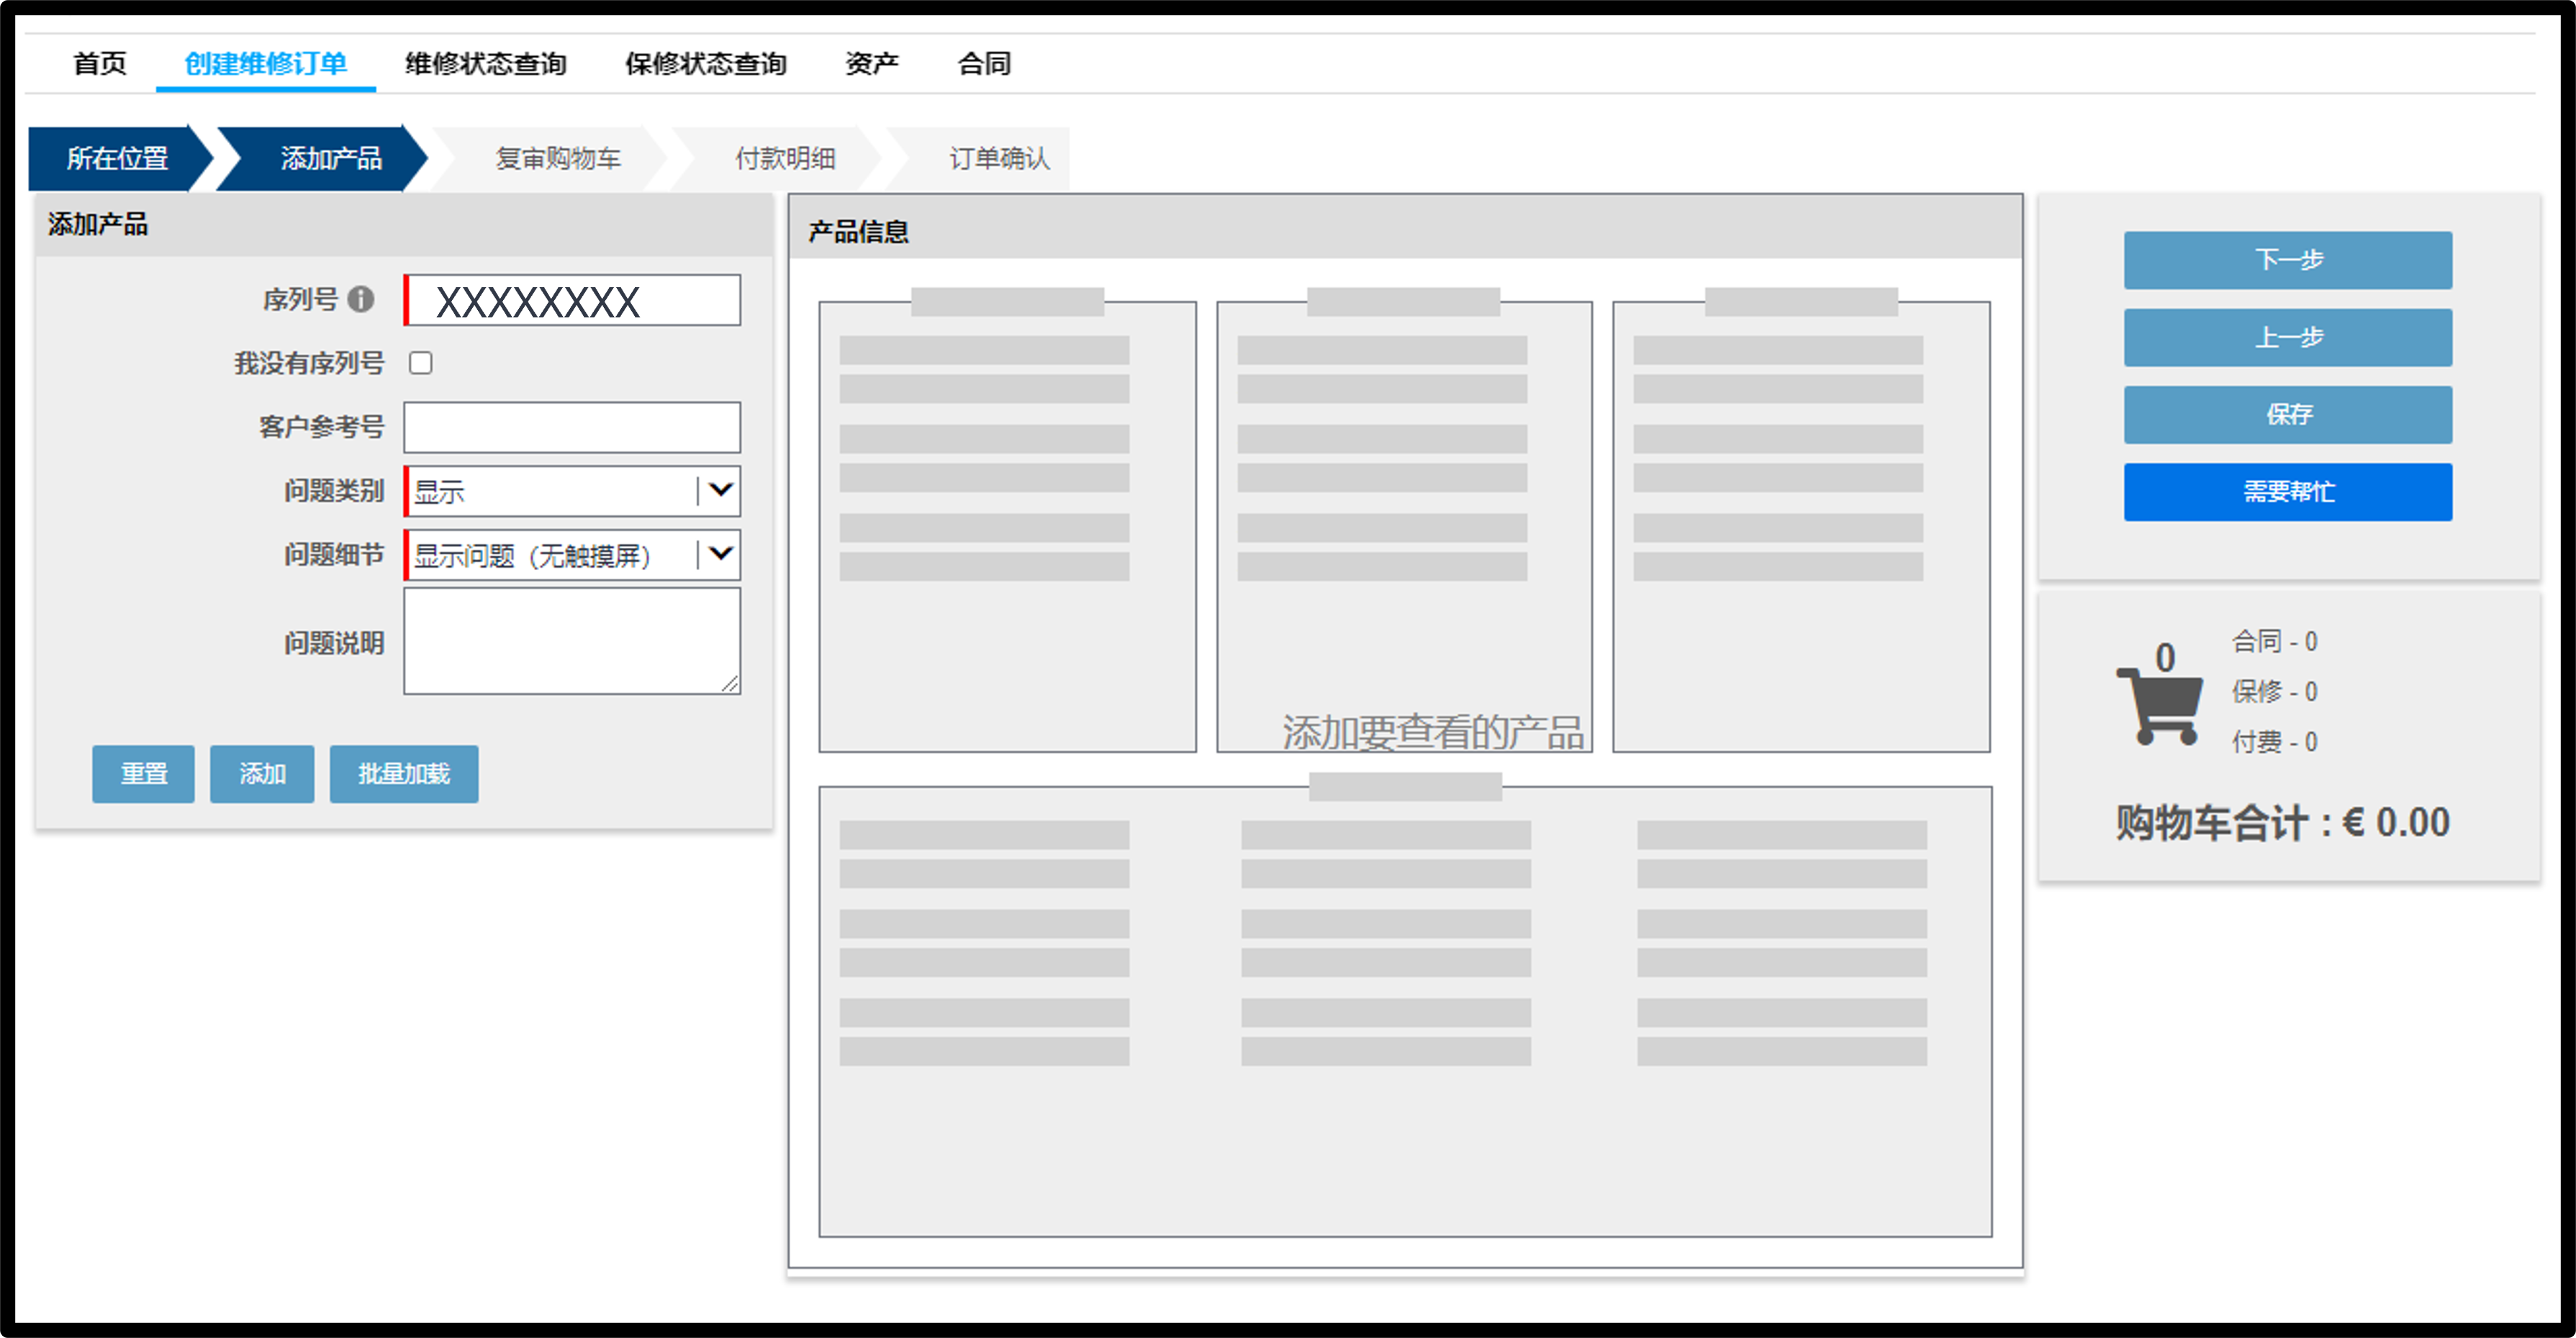Focus the 问题说明 text area
This screenshot has height=1338, width=2576.
(x=572, y=641)
